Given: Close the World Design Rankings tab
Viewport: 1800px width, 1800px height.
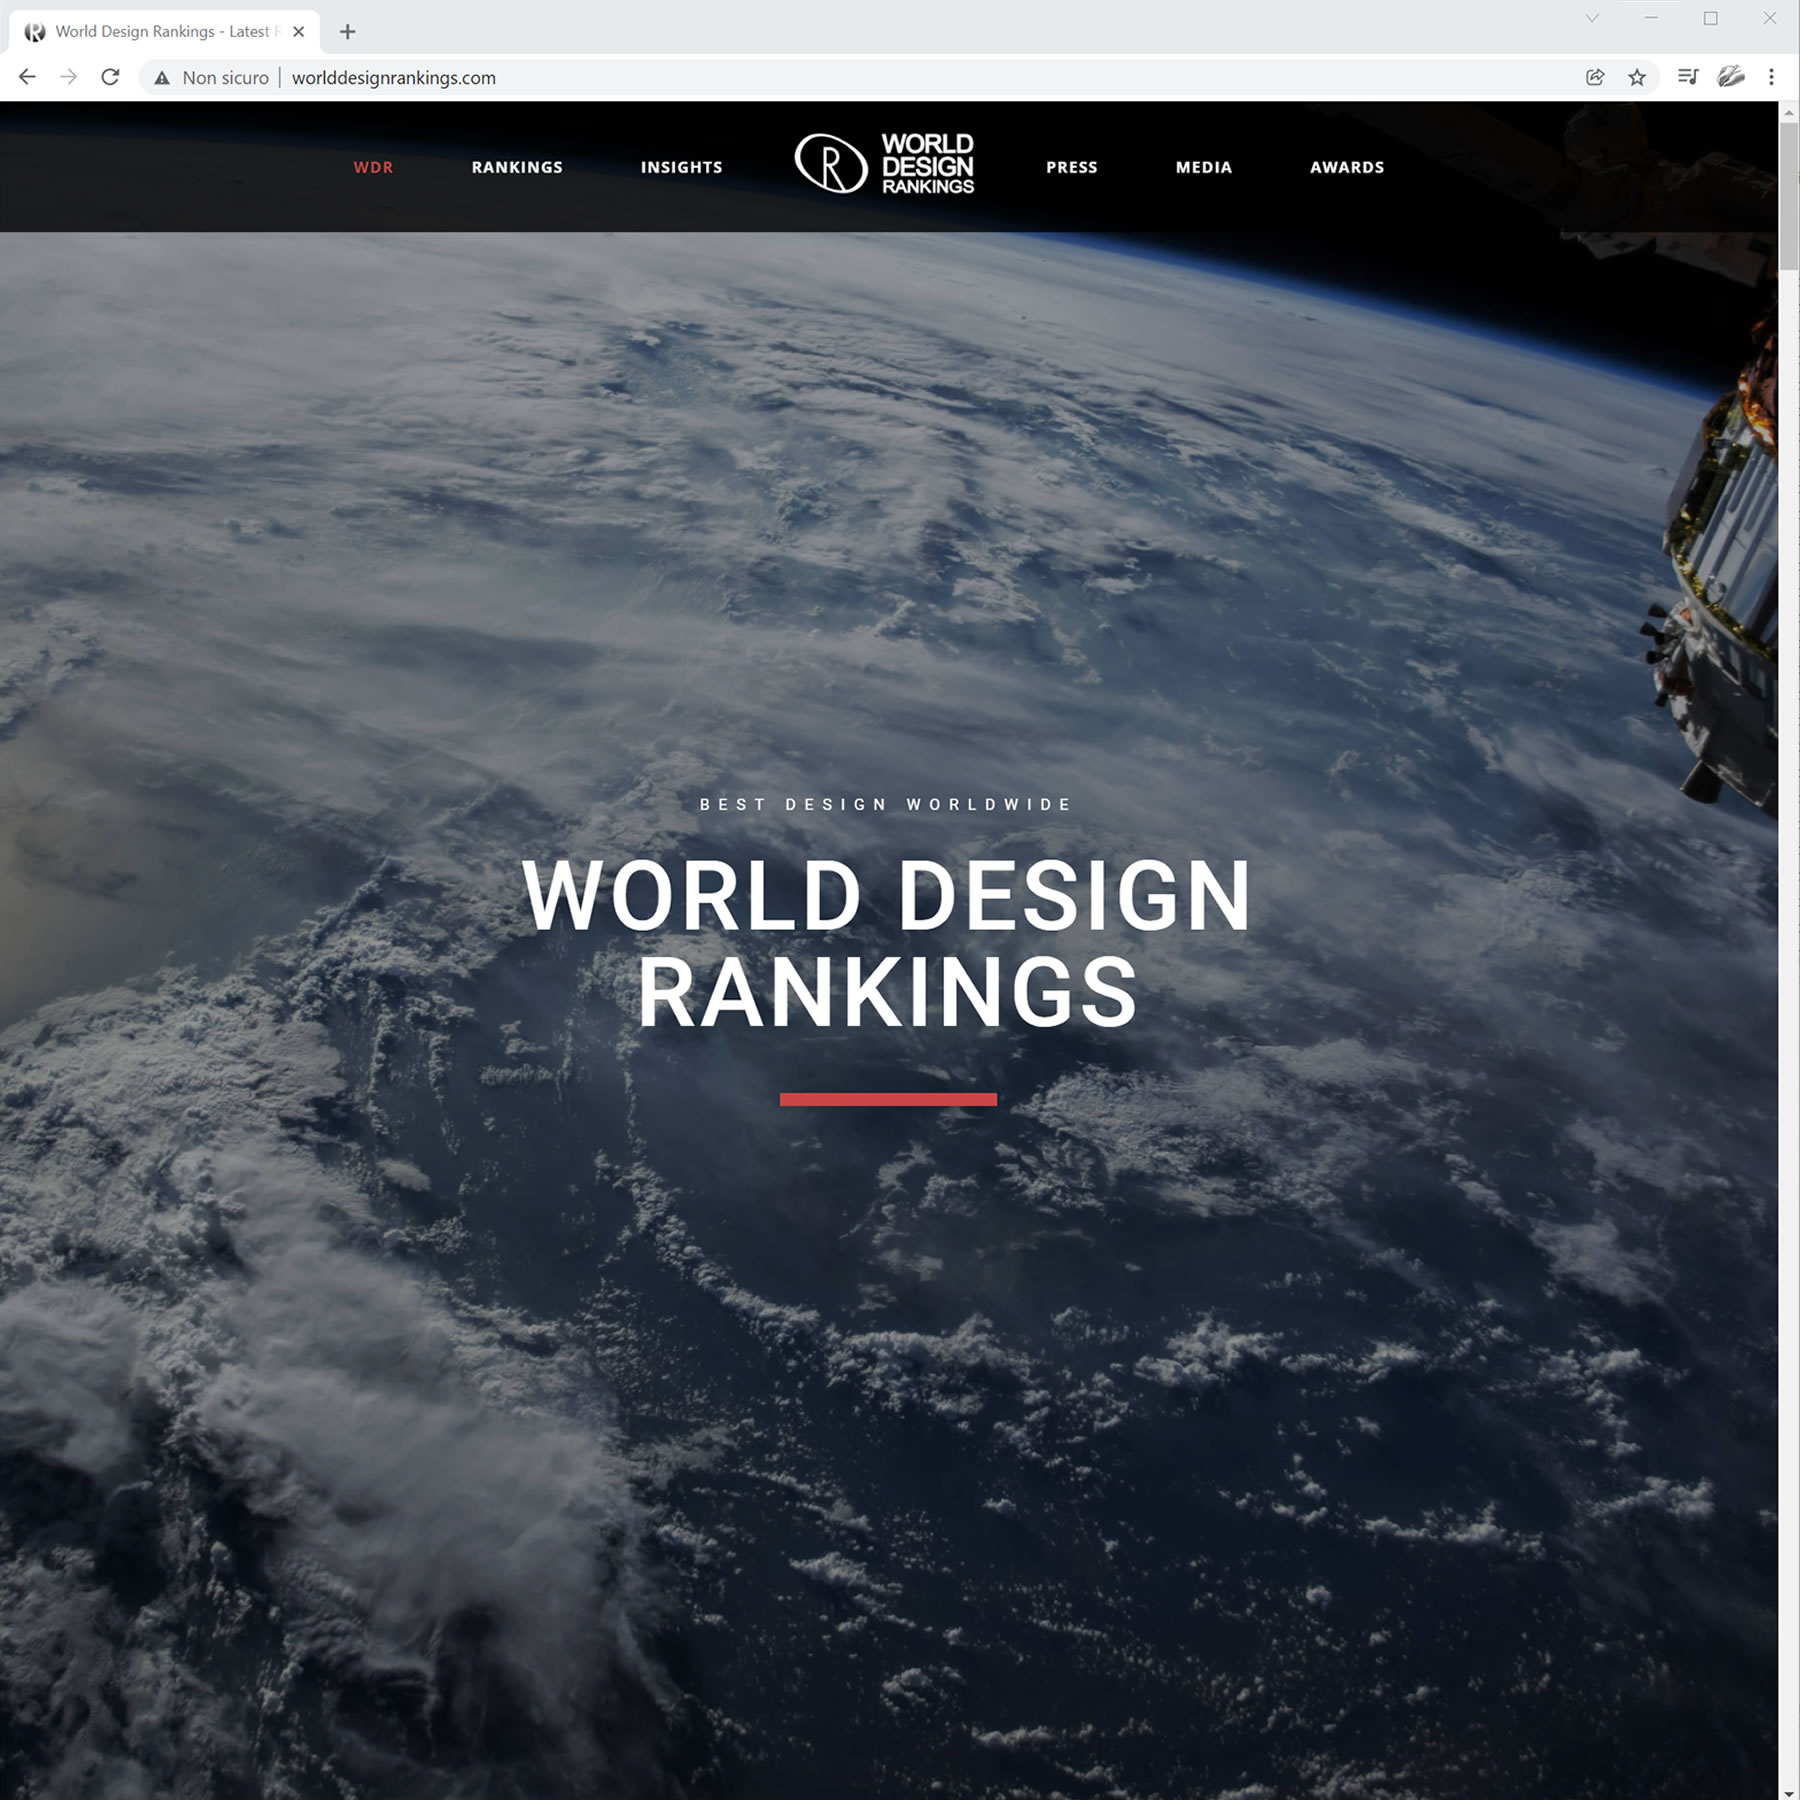Looking at the screenshot, I should (298, 32).
